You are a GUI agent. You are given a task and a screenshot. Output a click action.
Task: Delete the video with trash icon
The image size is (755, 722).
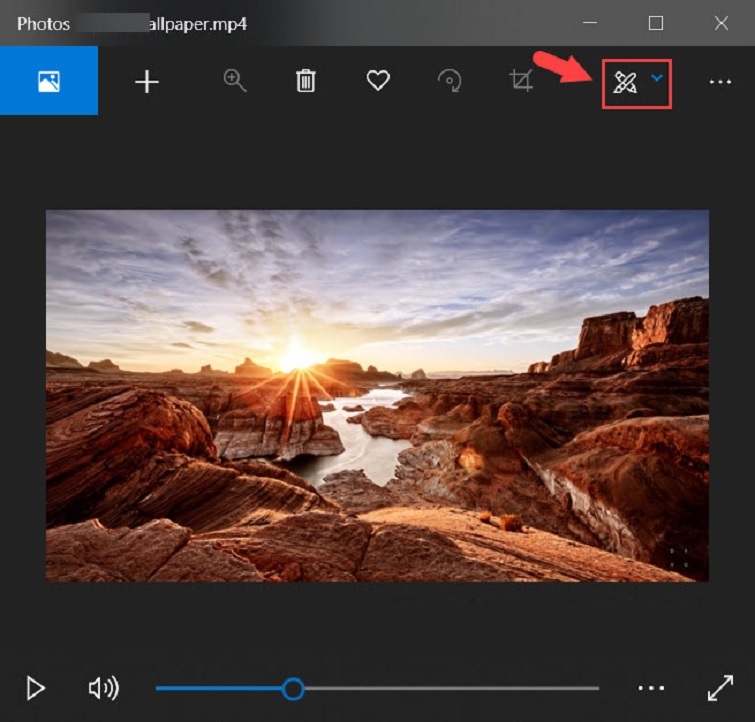306,82
